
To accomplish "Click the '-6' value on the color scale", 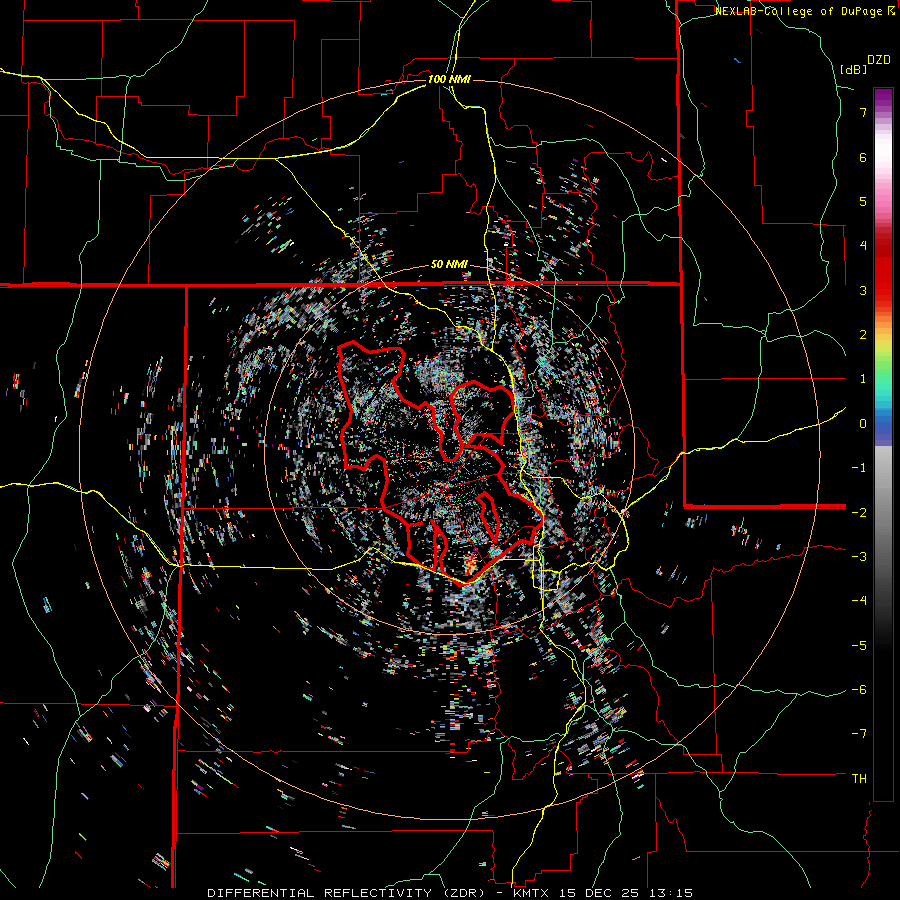I will [x=859, y=689].
